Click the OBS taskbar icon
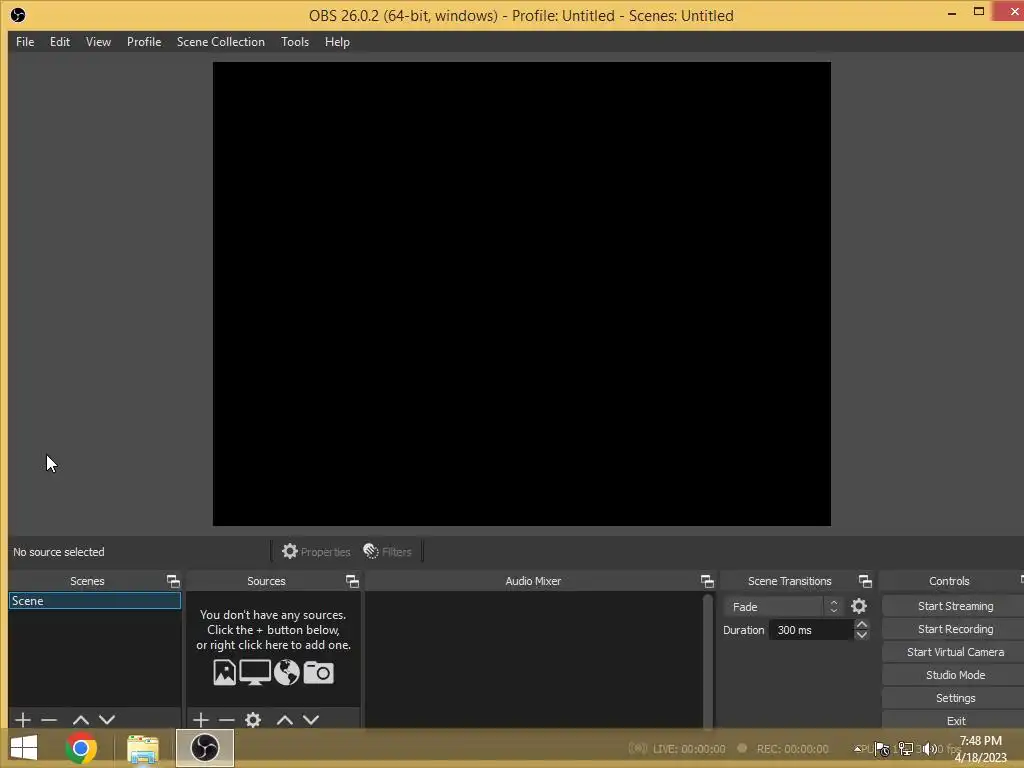Image resolution: width=1024 pixels, height=768 pixels. (x=205, y=748)
